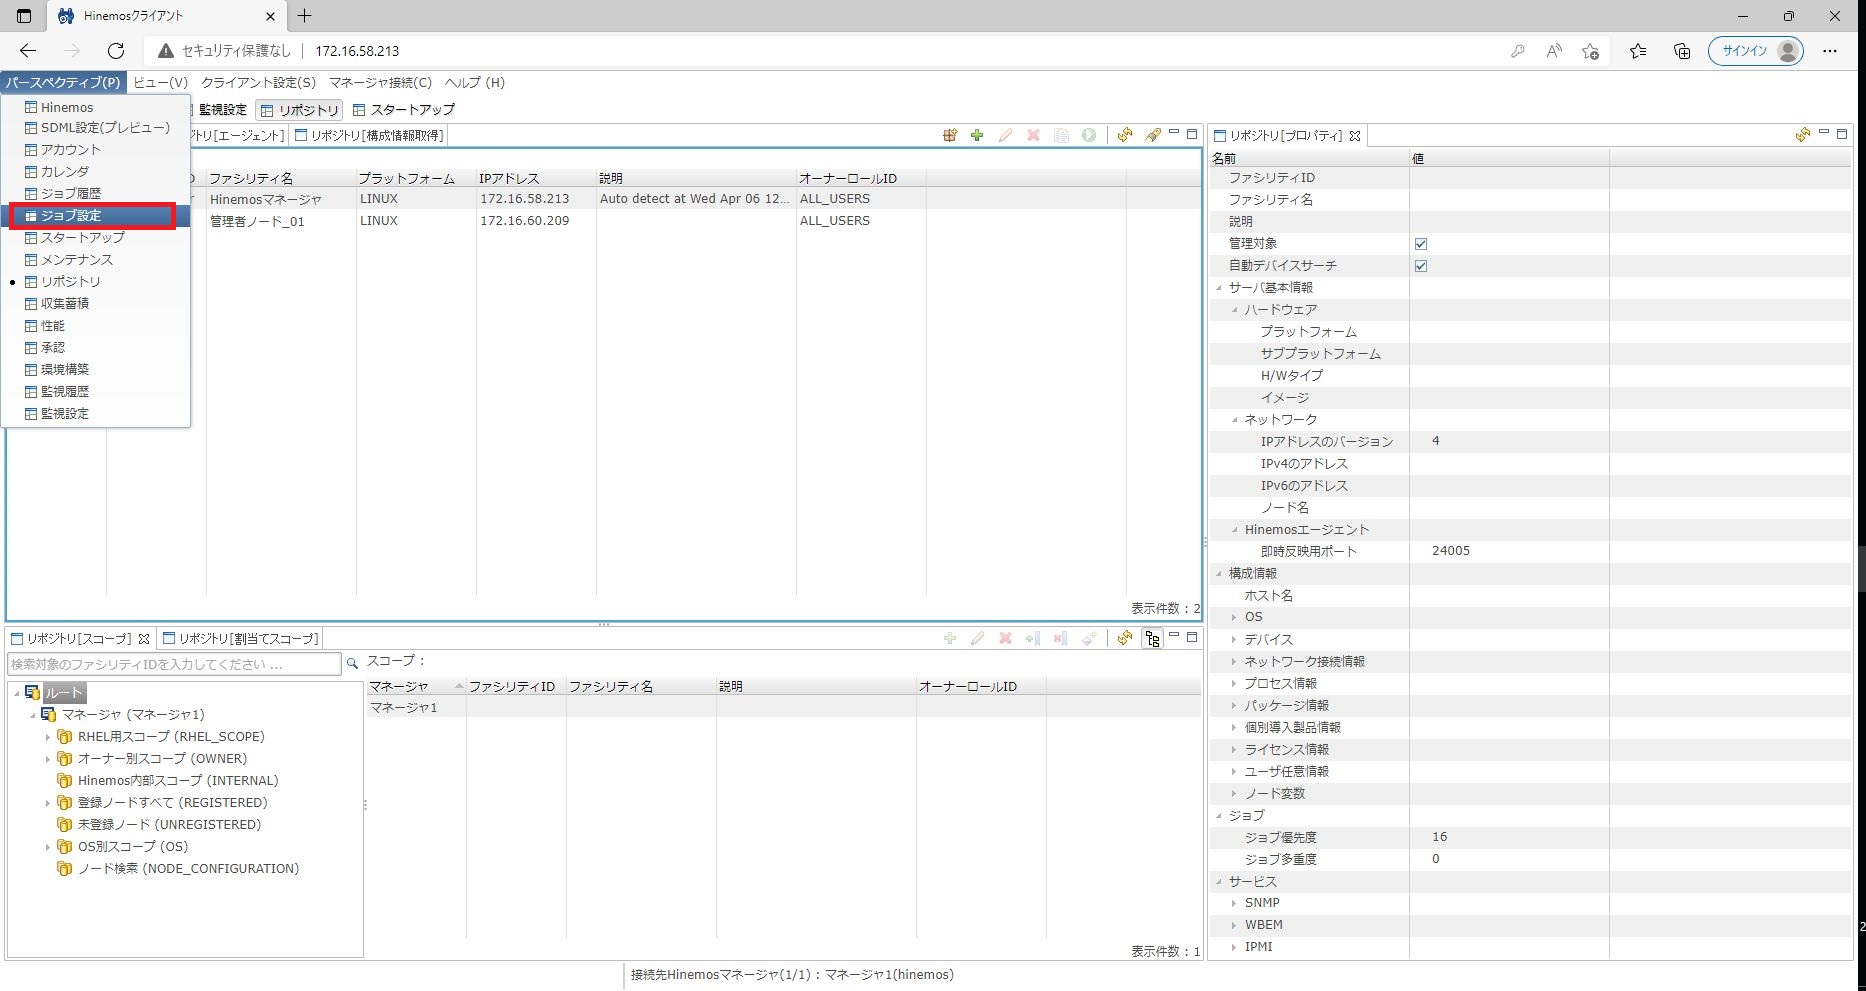
Task: Click the assign-node icon in scope toolbar
Action: coord(1033,638)
